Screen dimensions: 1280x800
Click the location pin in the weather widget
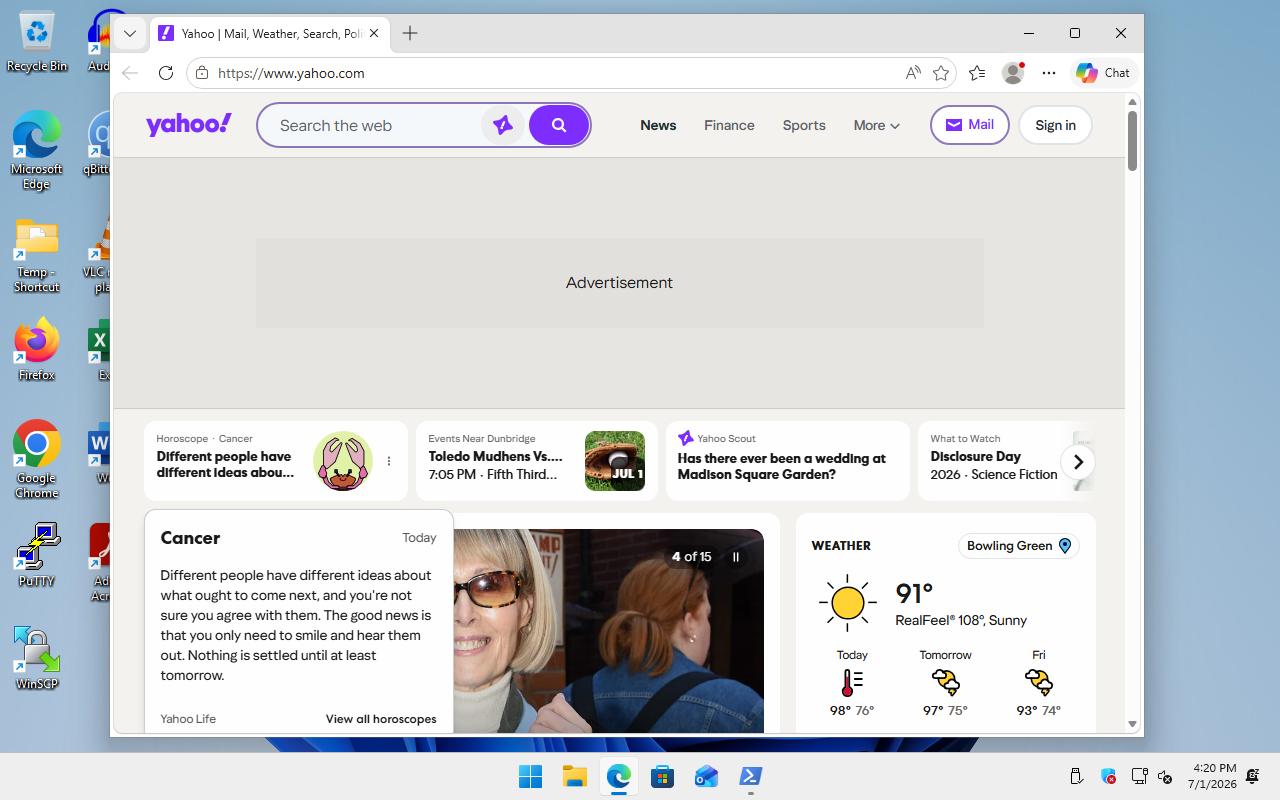point(1065,546)
